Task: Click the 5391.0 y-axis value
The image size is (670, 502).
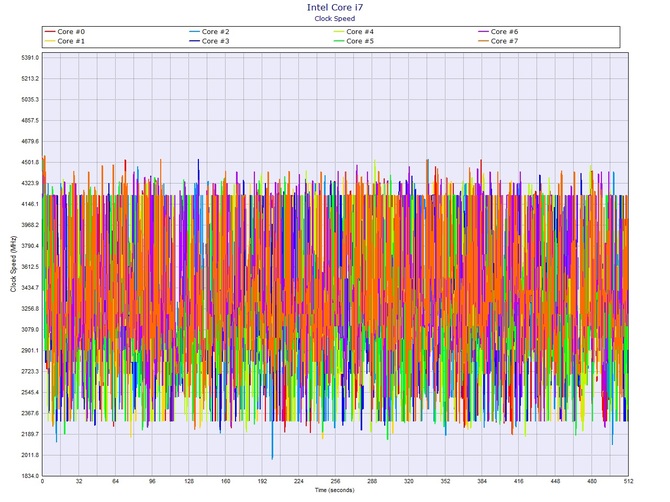Action: click(30, 58)
